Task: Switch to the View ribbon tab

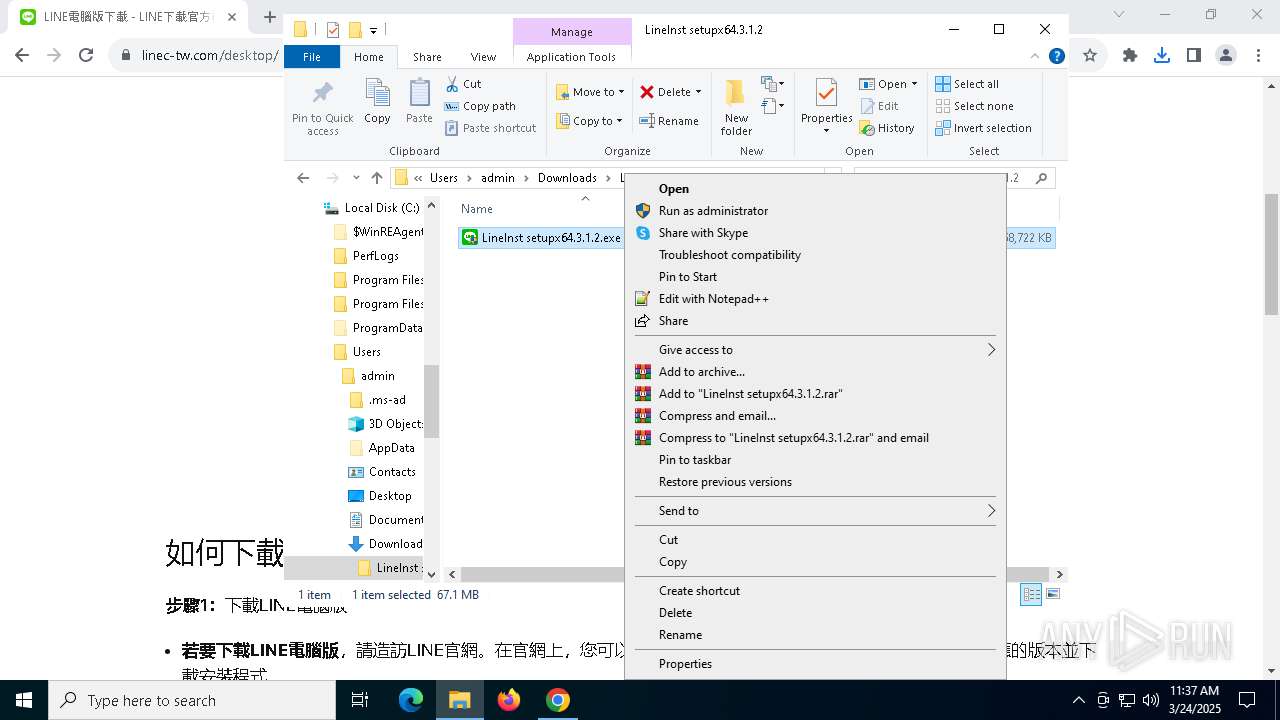Action: click(483, 57)
